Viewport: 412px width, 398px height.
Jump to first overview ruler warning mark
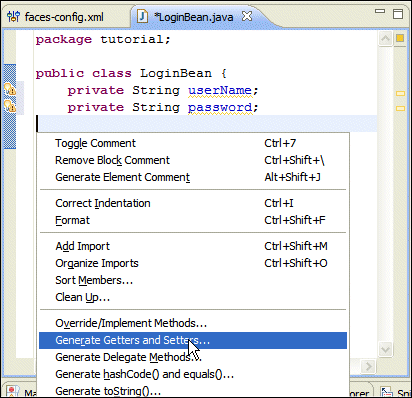click(x=400, y=94)
